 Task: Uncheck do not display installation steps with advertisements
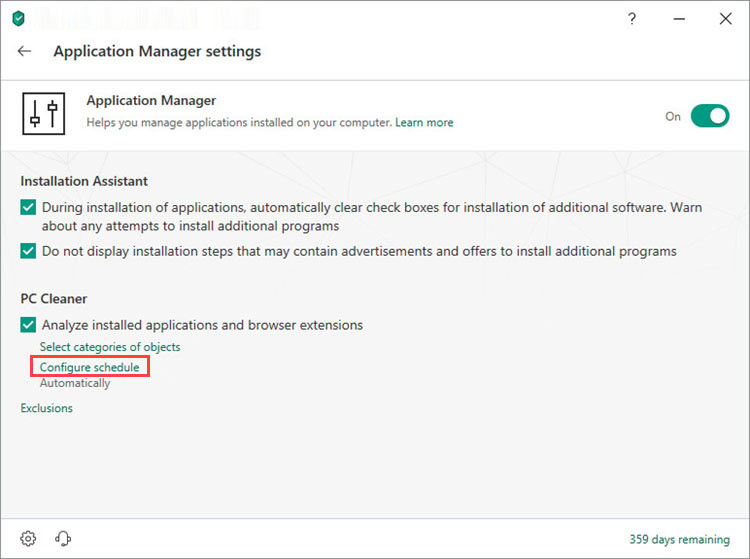click(28, 251)
